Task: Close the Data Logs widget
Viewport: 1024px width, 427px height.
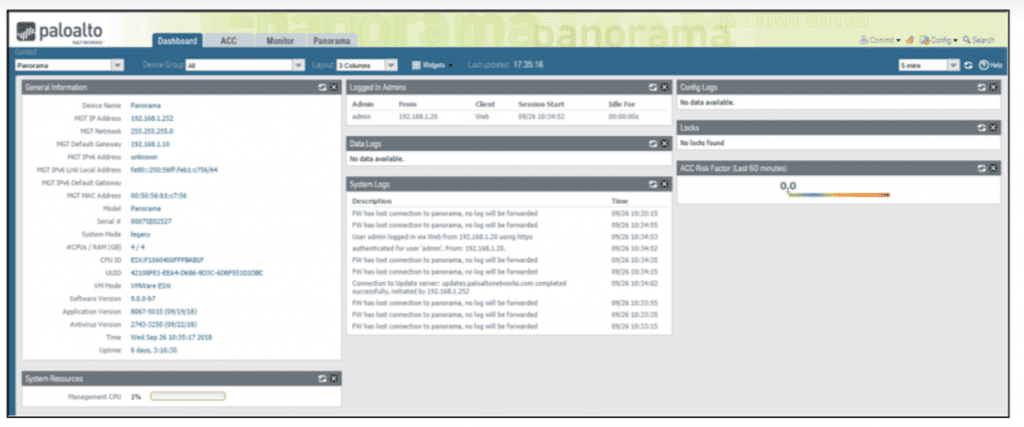Action: 665,144
